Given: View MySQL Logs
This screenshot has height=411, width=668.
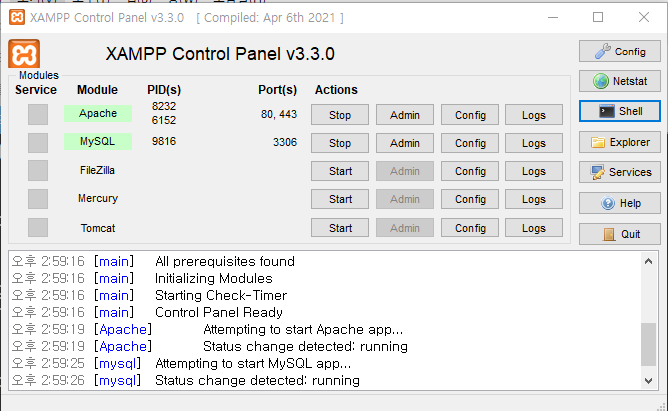Looking at the screenshot, I should [534, 143].
